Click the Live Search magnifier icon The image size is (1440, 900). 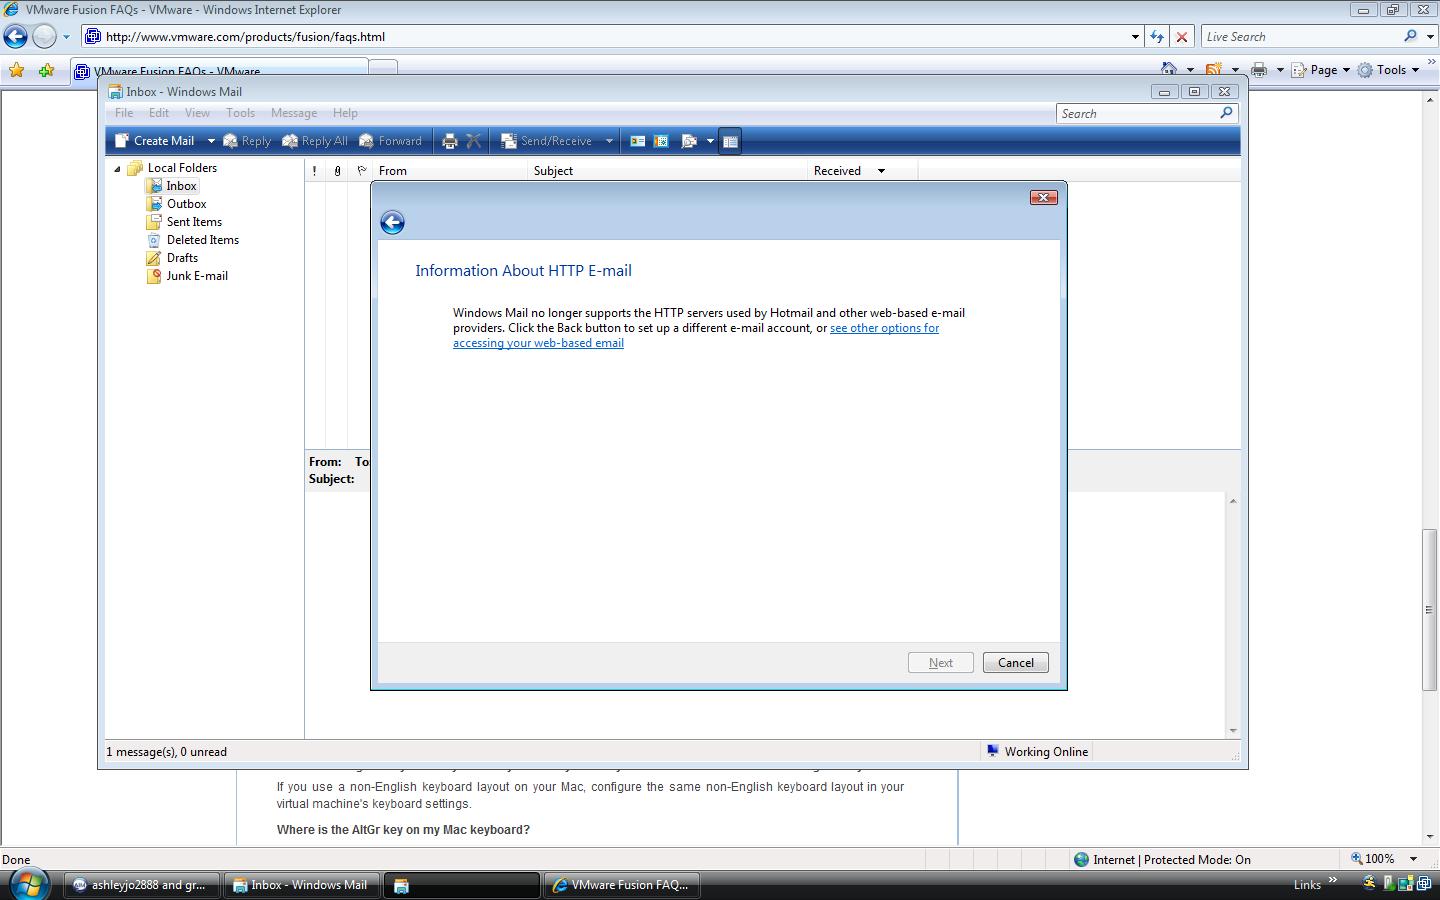[1411, 36]
